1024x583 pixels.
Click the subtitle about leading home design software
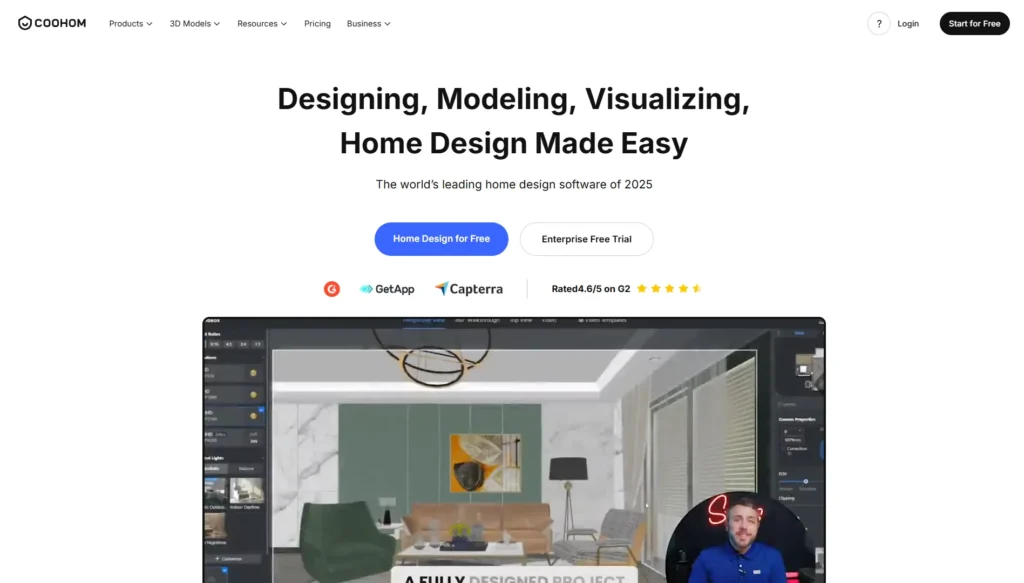click(514, 185)
